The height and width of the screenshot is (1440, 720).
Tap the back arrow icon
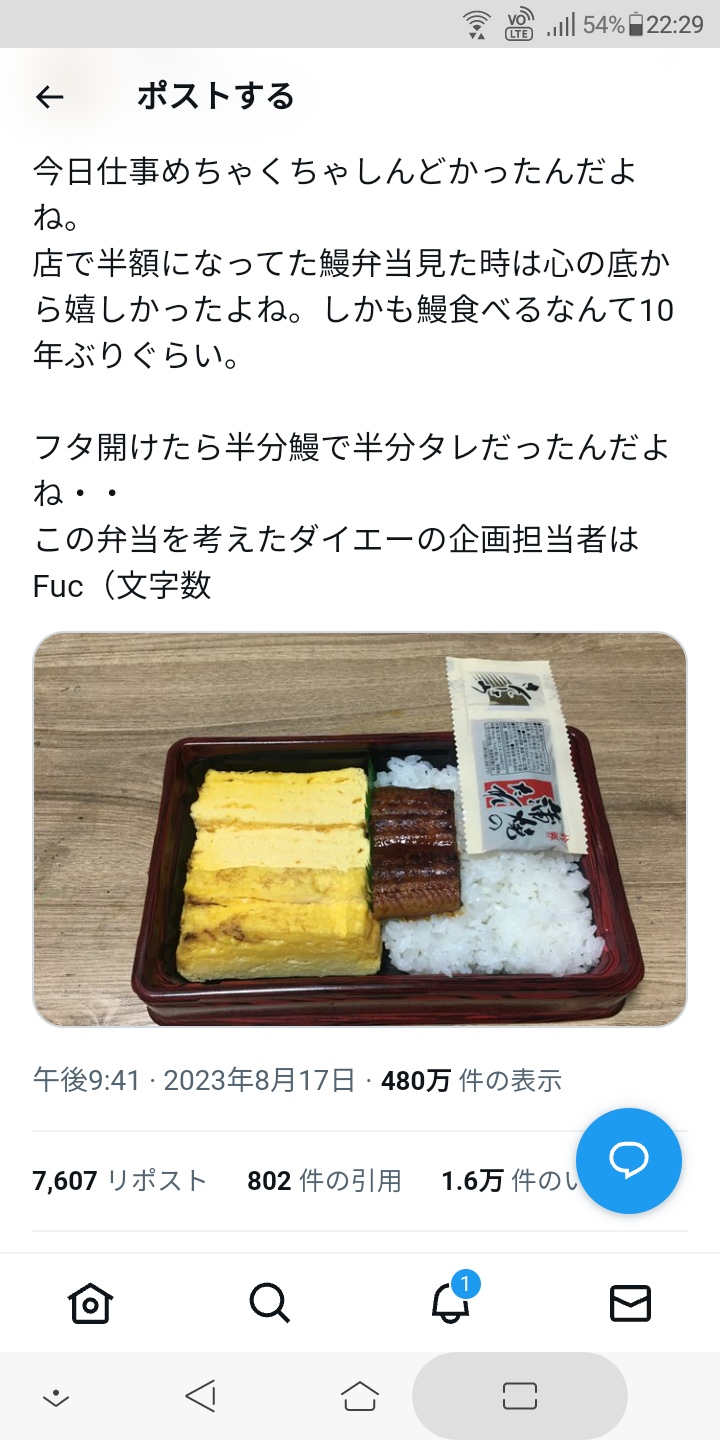coord(49,97)
